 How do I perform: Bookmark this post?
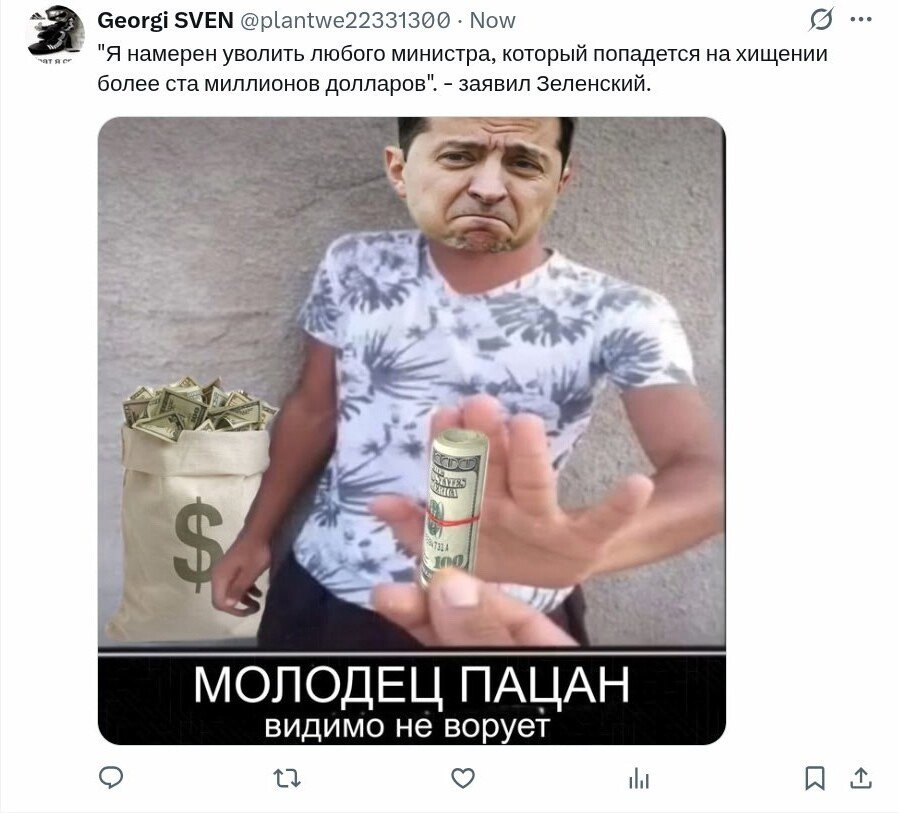(815, 779)
